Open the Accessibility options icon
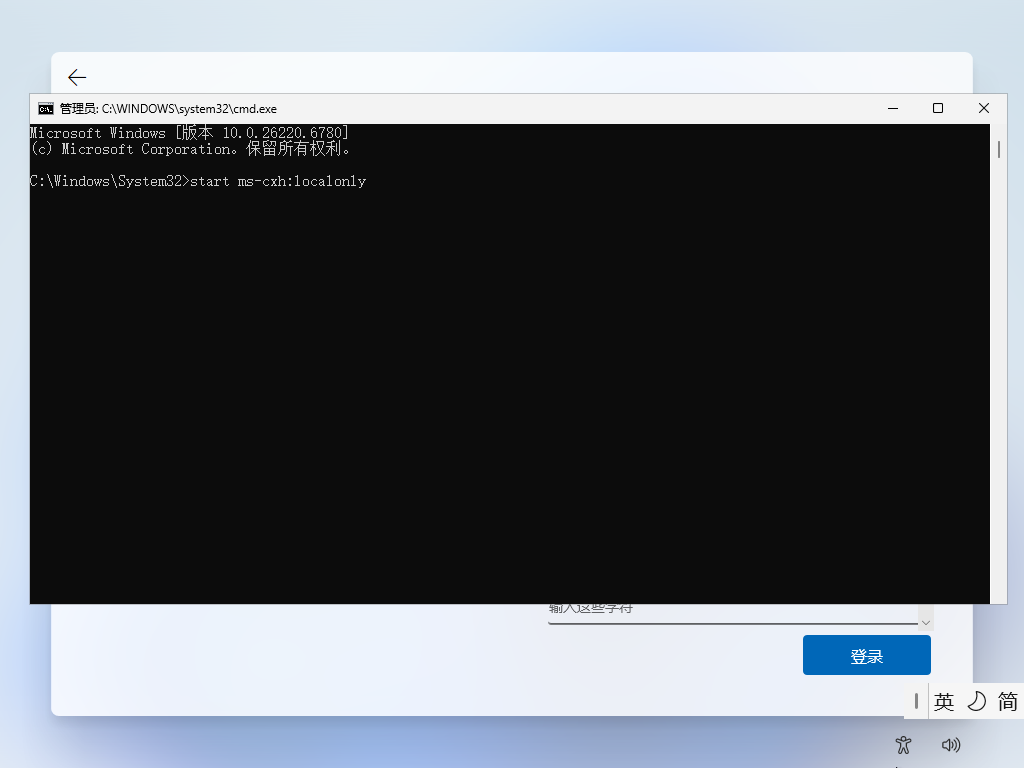 click(x=904, y=745)
